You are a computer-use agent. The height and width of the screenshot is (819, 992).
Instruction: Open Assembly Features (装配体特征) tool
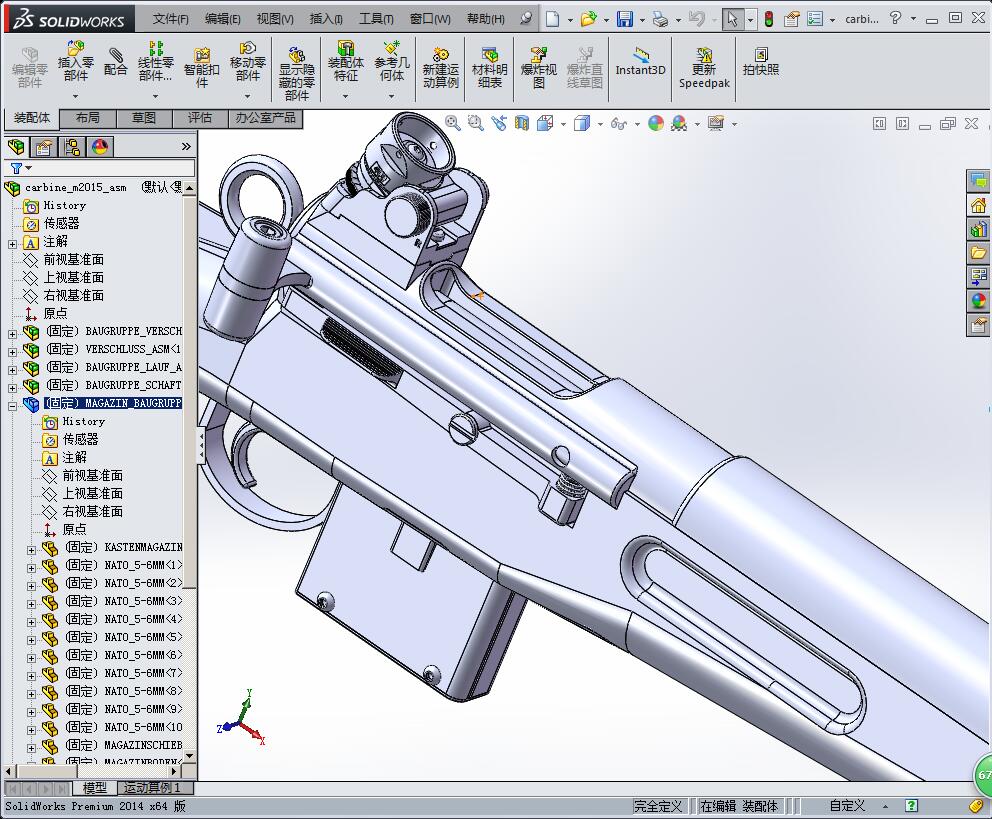tap(345, 61)
